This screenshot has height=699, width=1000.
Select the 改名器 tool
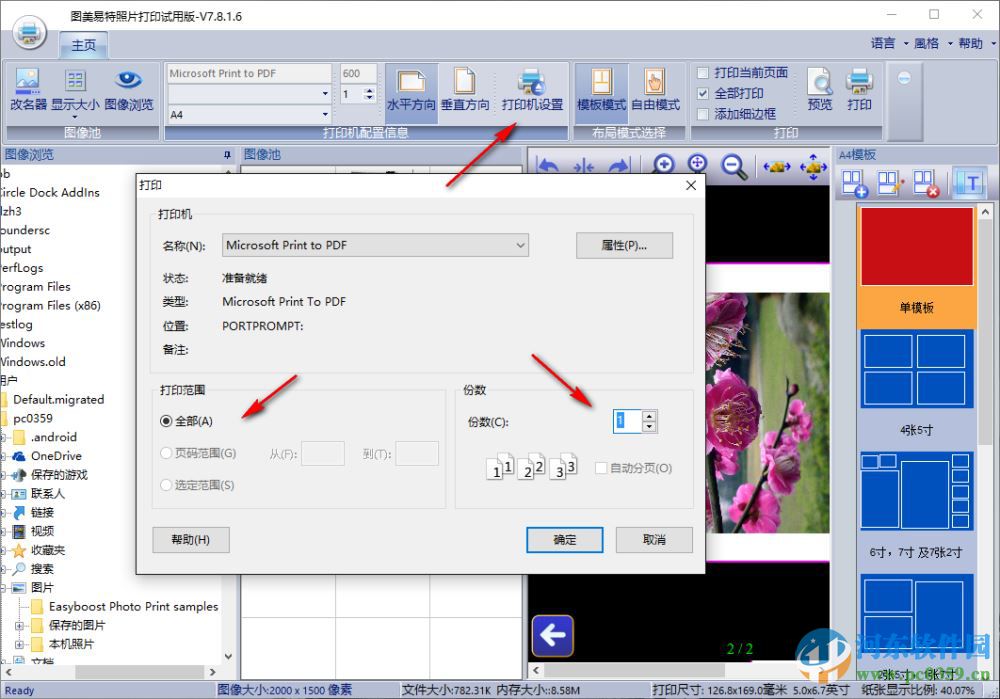pyautogui.click(x=26, y=89)
